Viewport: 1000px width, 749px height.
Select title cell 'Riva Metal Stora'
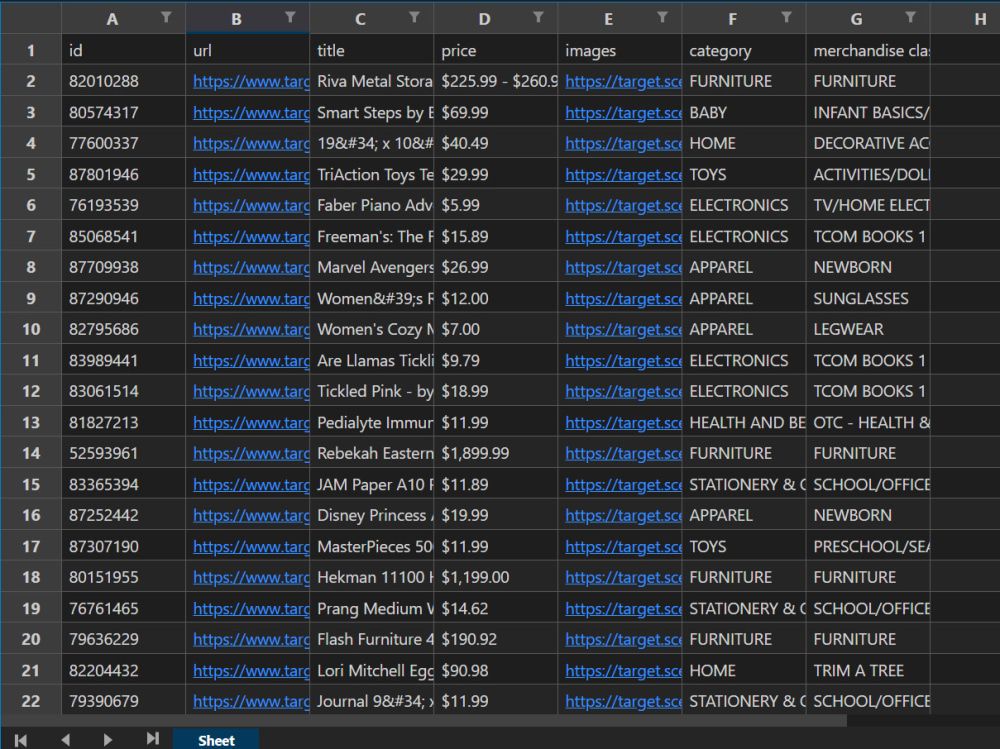pyautogui.click(x=372, y=82)
